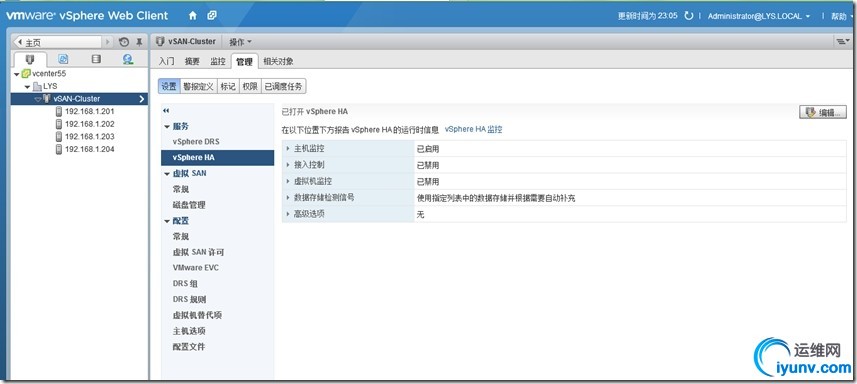Collapse the settings sidebar with double-arrow icon

tap(166, 111)
